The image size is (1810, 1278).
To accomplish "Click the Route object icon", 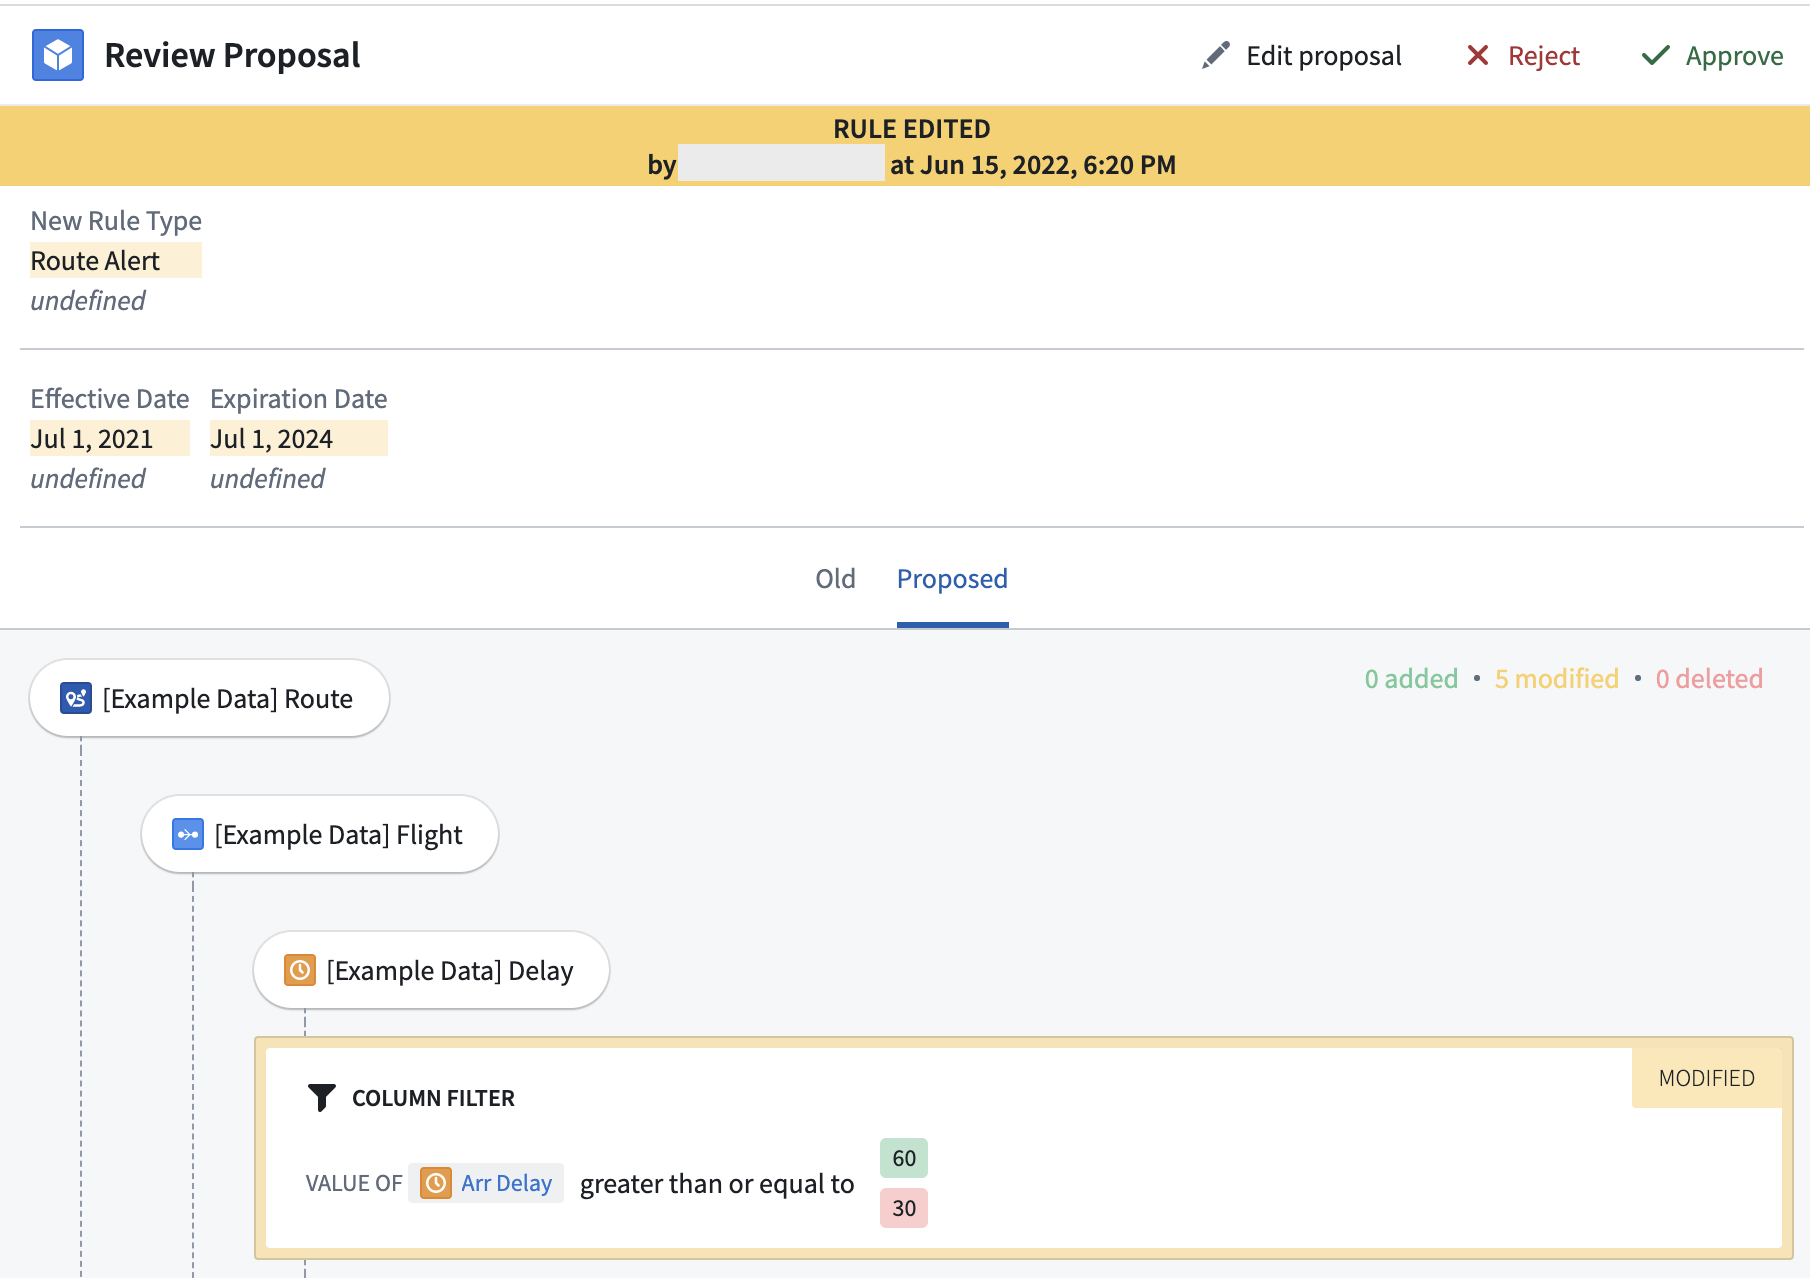I will click(x=76, y=698).
